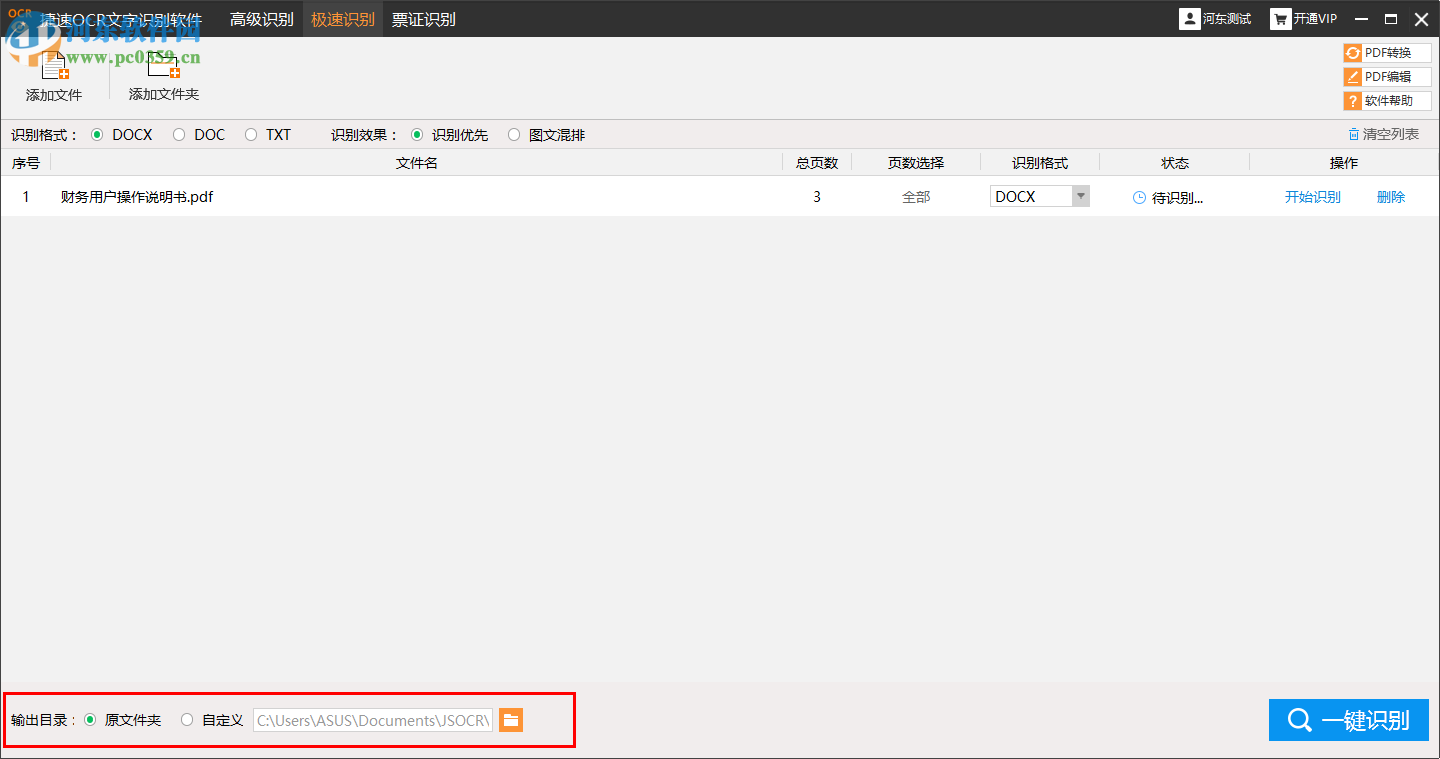Select 自定义 output directory option

187,719
